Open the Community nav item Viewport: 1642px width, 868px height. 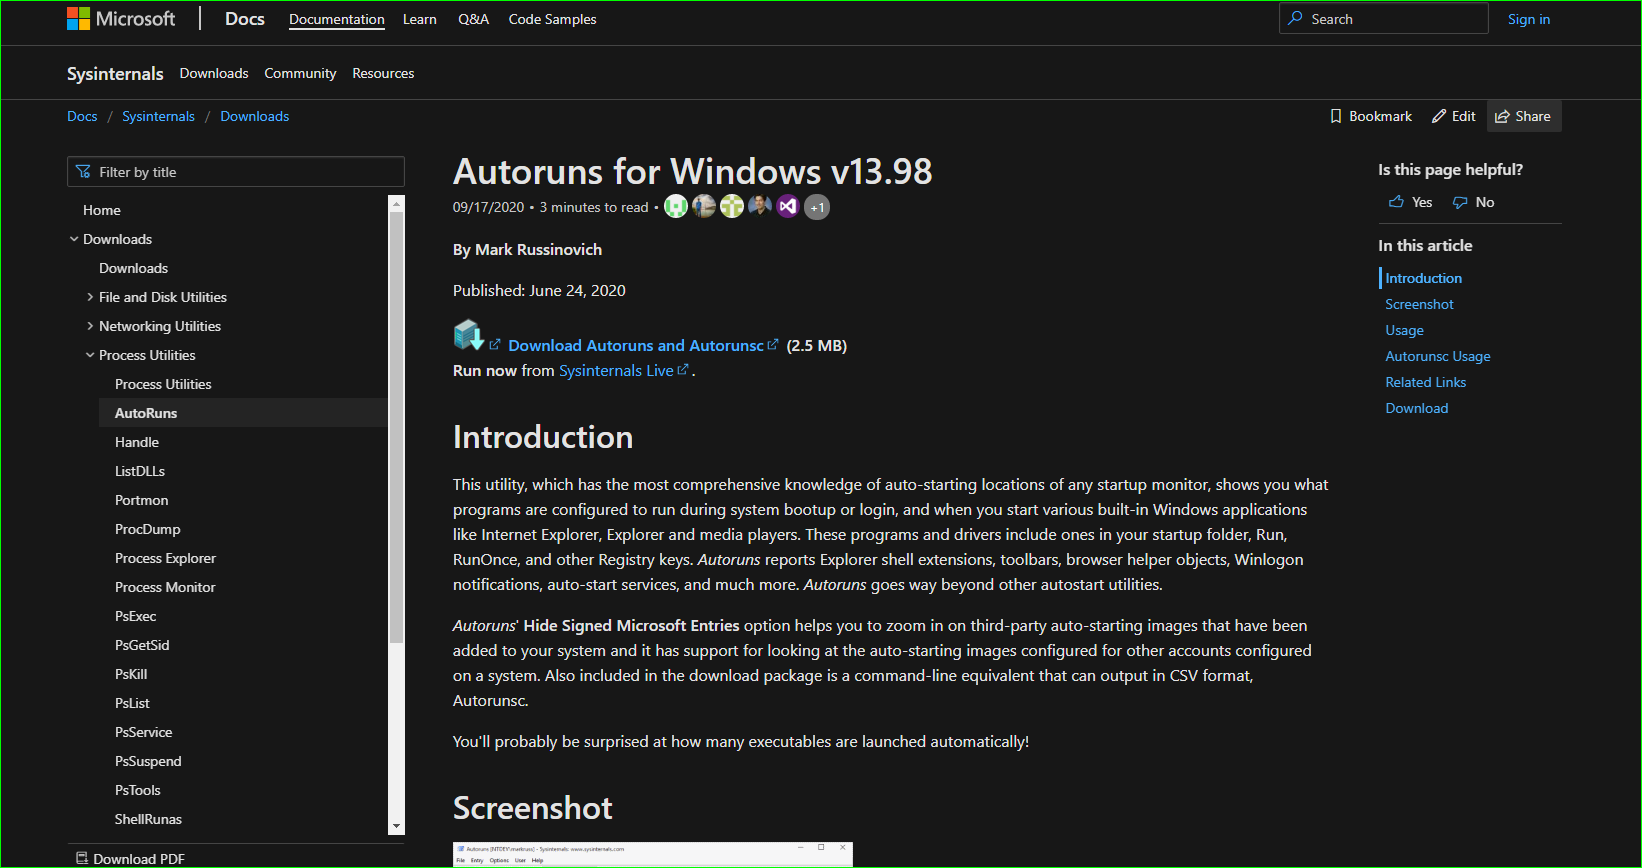pyautogui.click(x=300, y=73)
